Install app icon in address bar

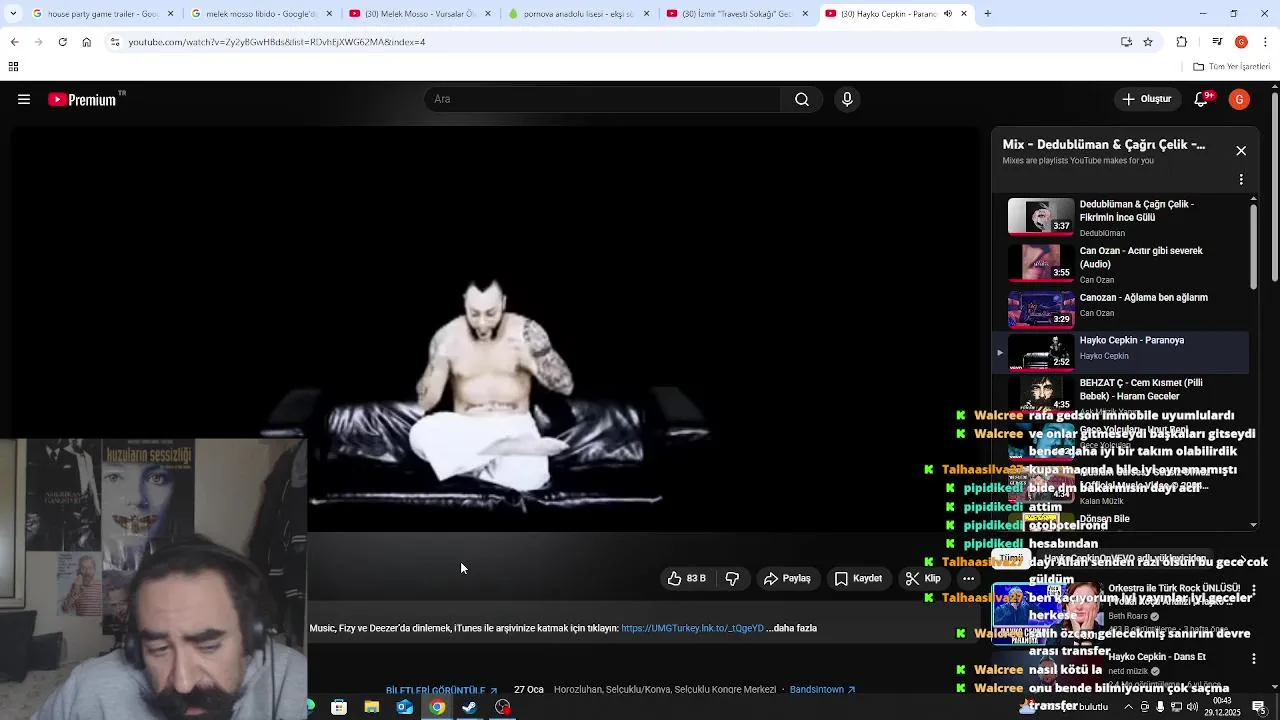(1126, 42)
